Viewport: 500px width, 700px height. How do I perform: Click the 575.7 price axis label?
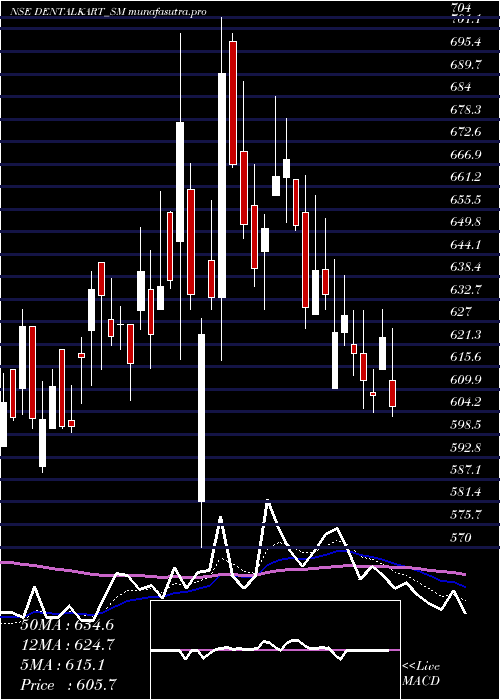point(466,514)
